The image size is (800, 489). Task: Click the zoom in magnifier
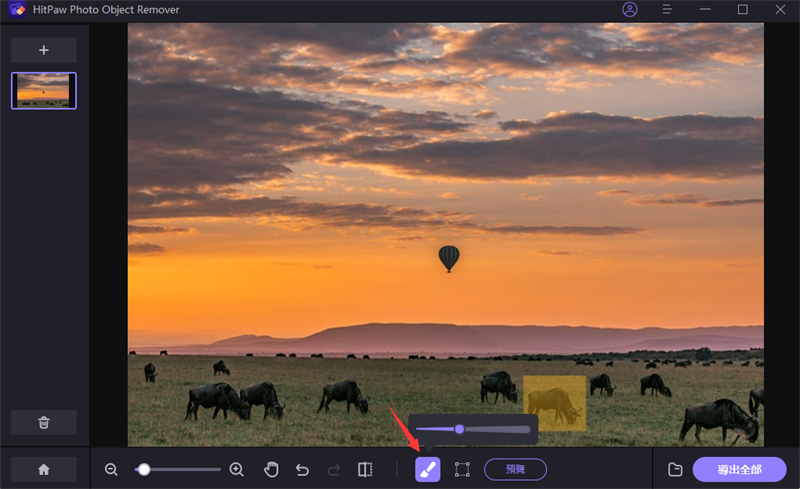coord(237,470)
